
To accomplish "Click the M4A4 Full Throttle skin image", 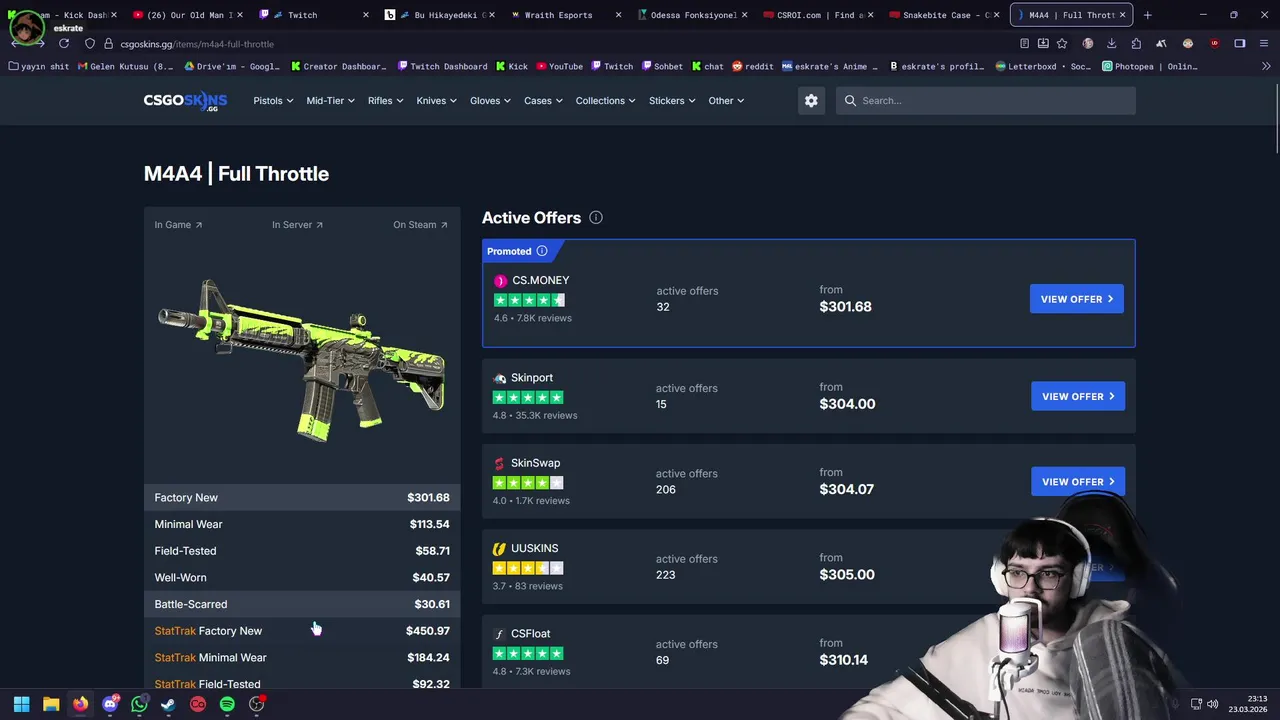I will click(302, 360).
